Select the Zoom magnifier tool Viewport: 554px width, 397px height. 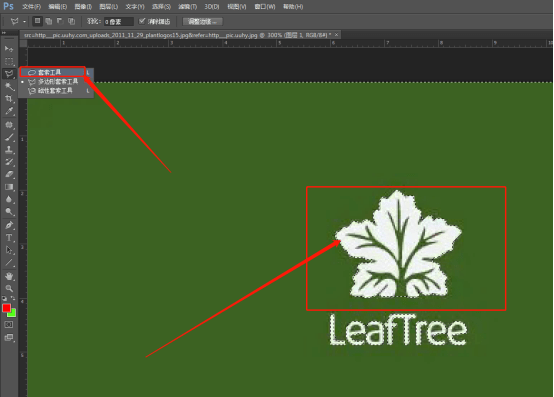click(9, 288)
